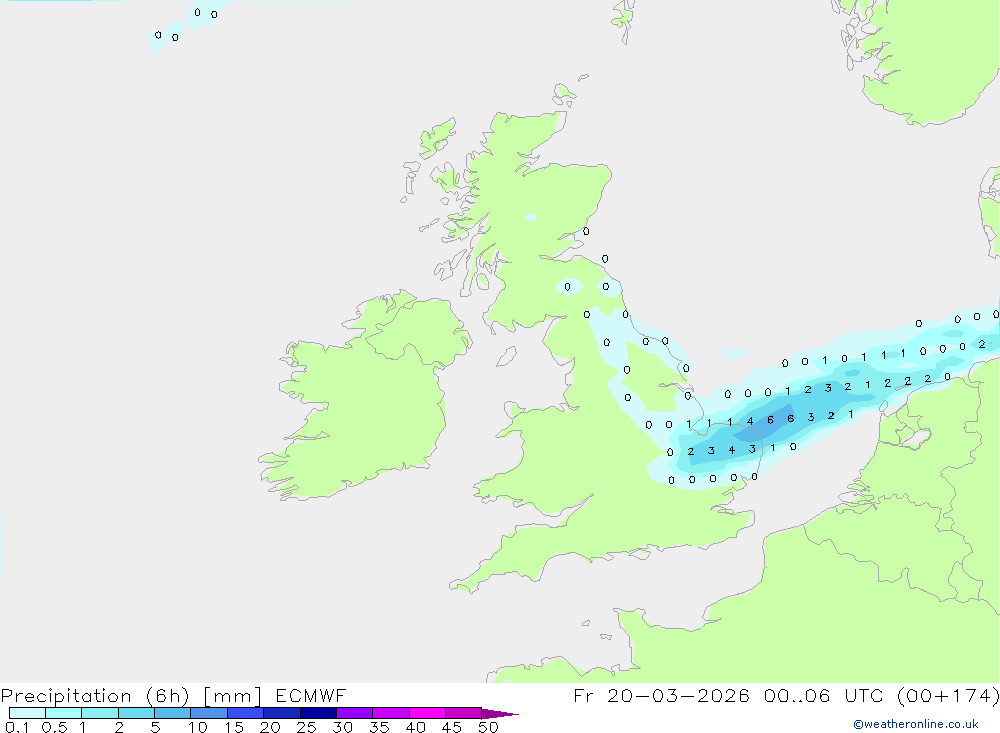Click the "Precipitation (6h)" title text
The height and width of the screenshot is (733, 1000).
95,696
